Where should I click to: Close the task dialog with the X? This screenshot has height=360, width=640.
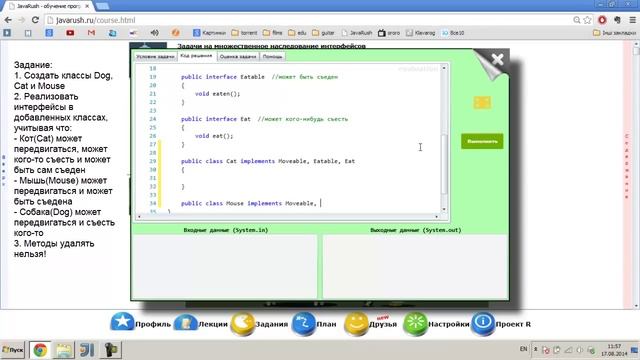pos(498,60)
